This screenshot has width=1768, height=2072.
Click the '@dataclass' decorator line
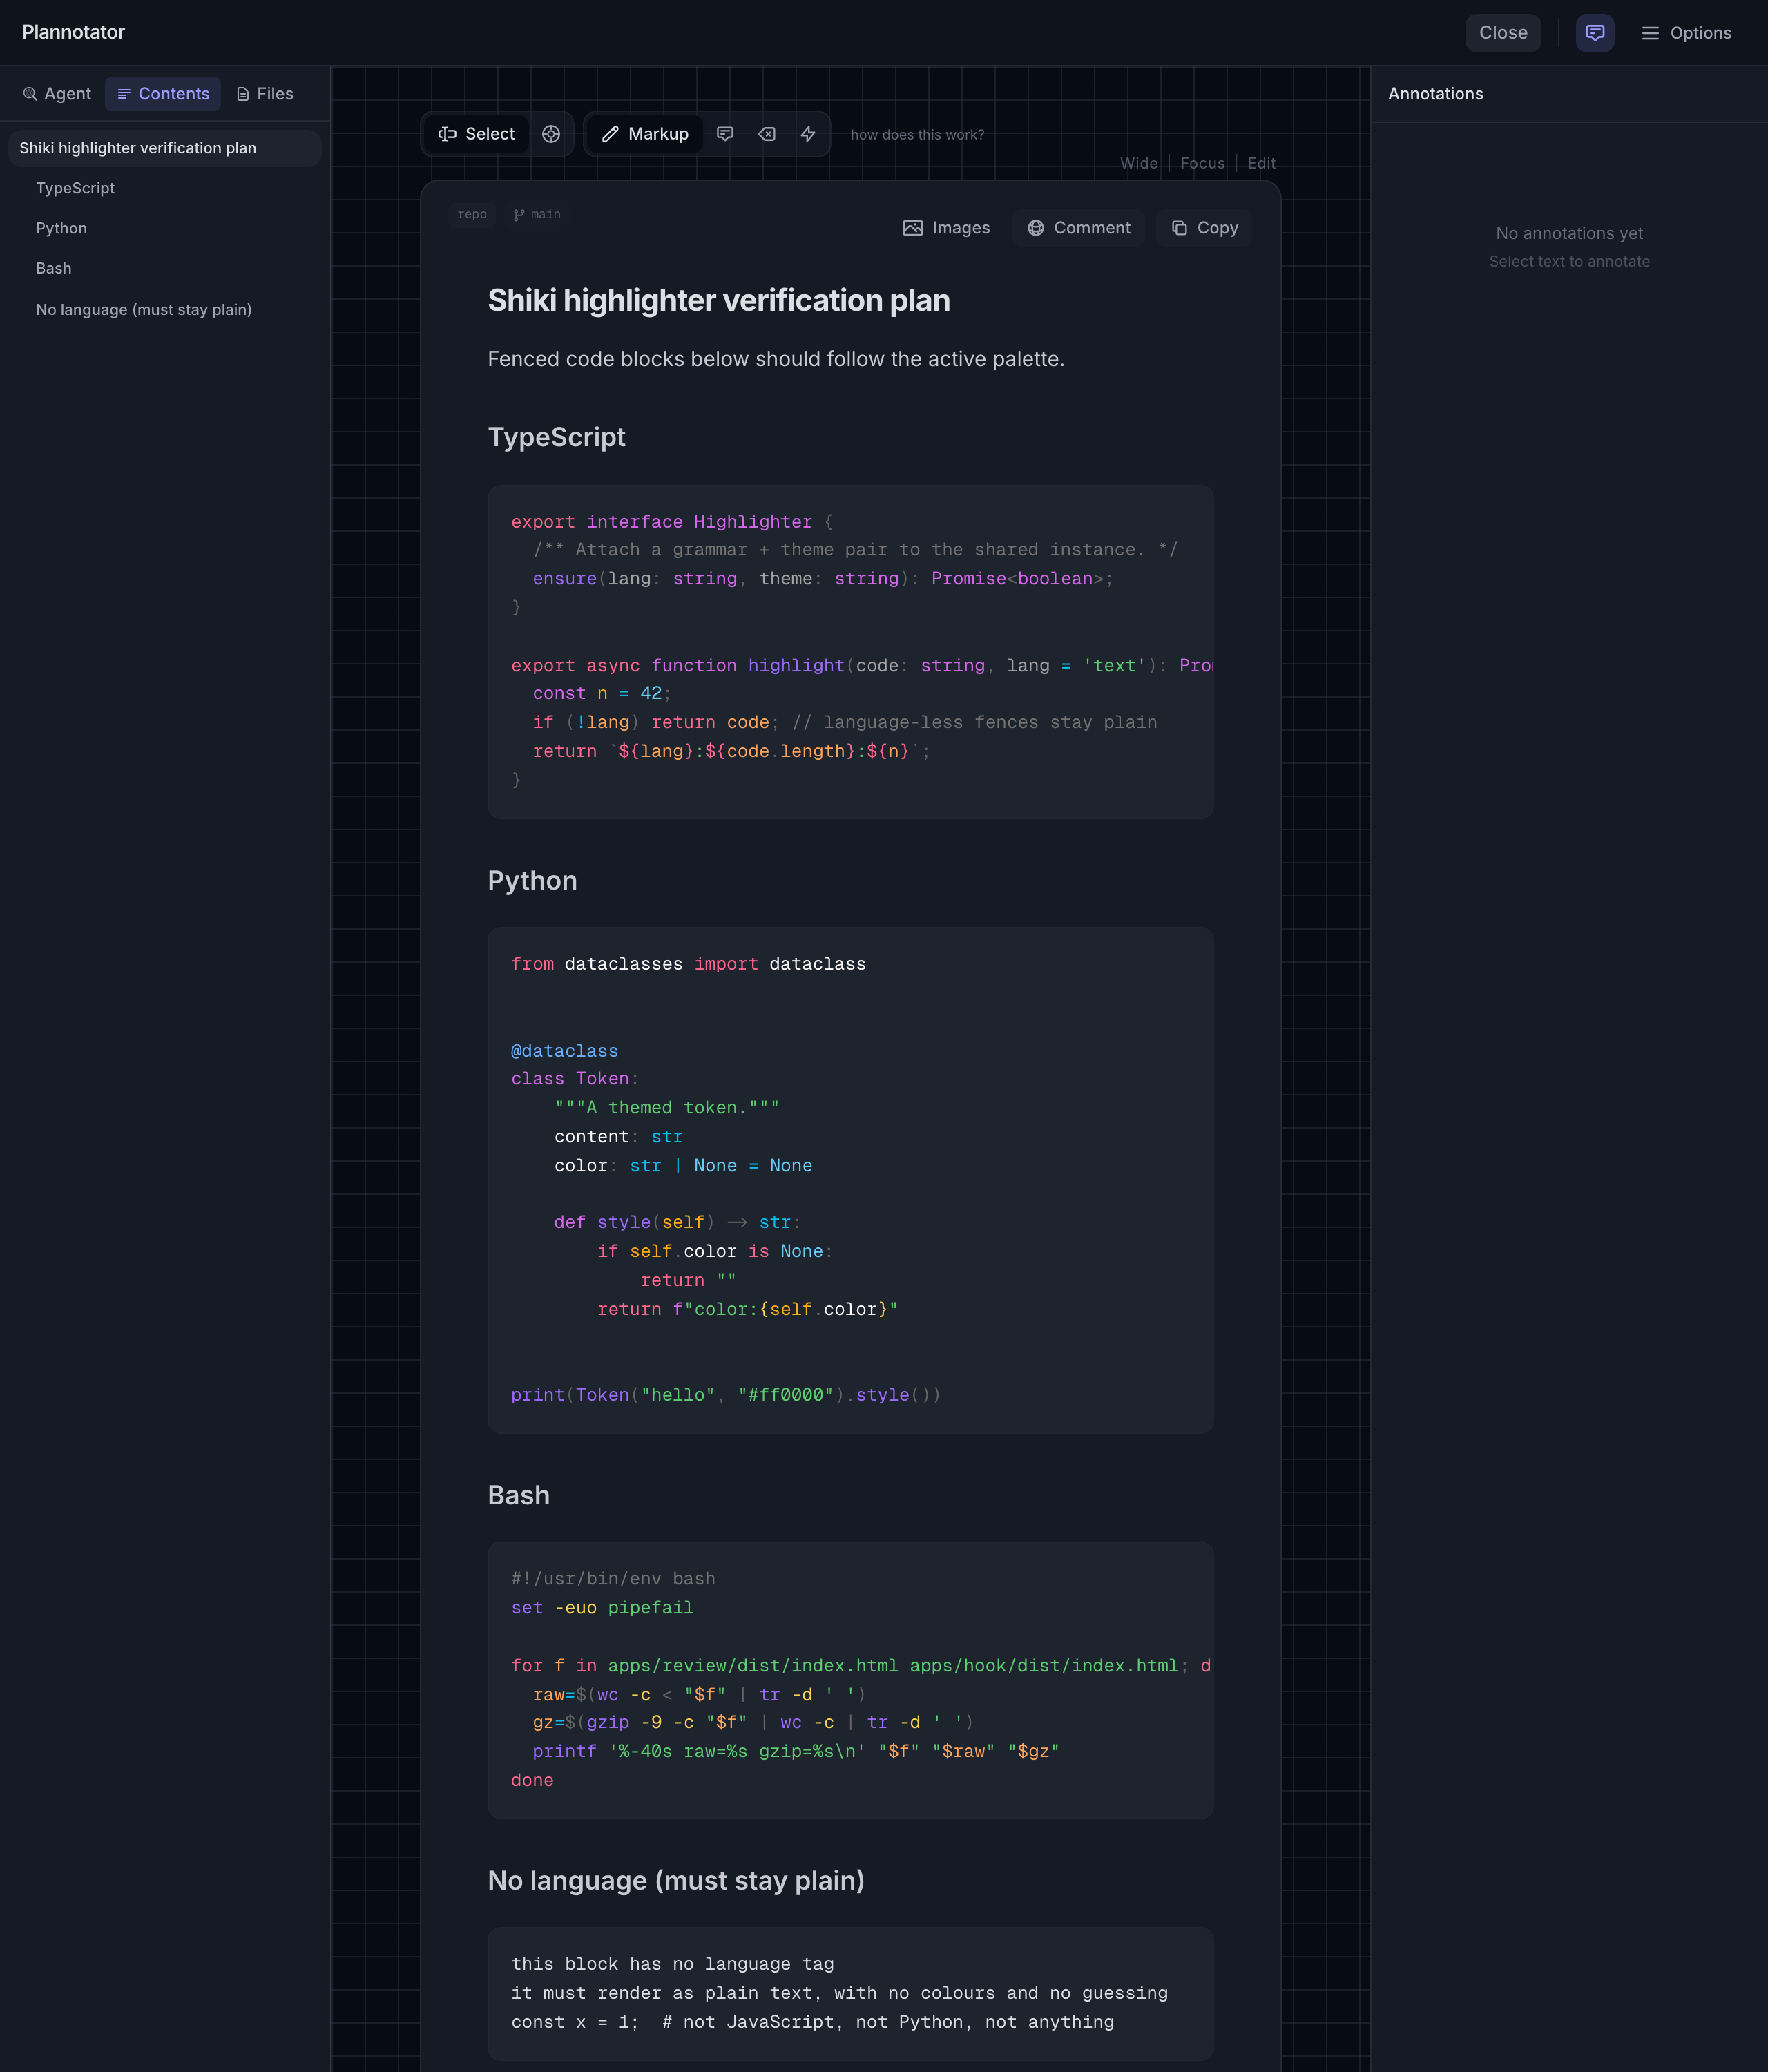click(564, 1051)
